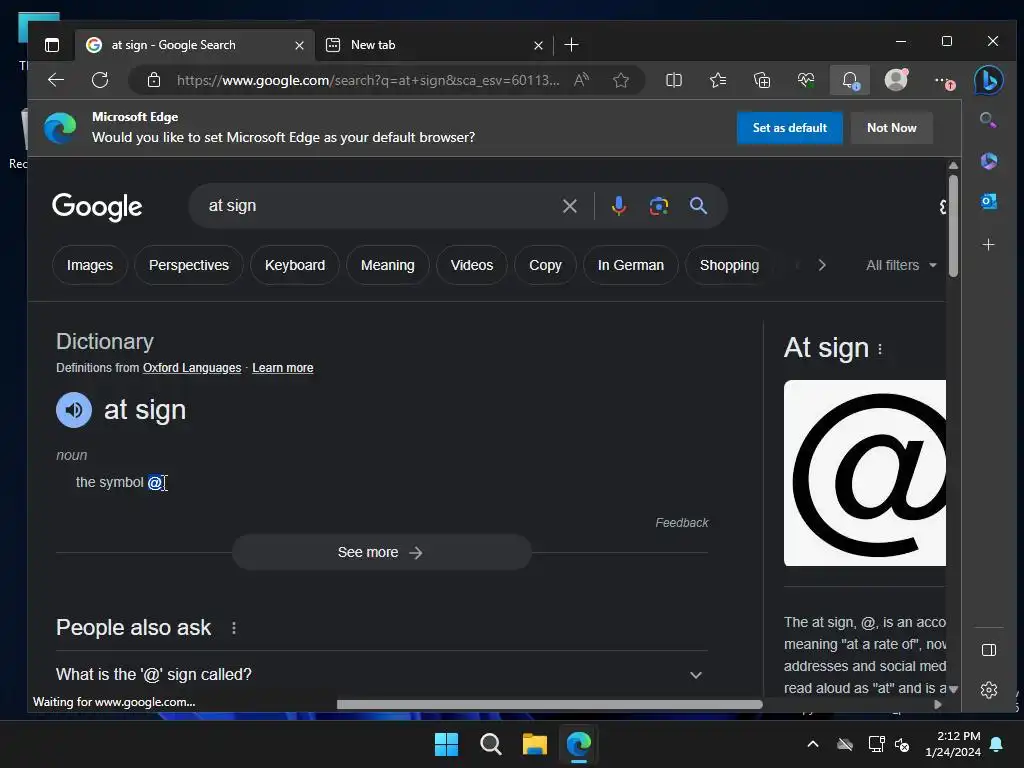The width and height of the screenshot is (1024, 768).
Task: Select the Meaning filter chip
Action: coord(387,265)
